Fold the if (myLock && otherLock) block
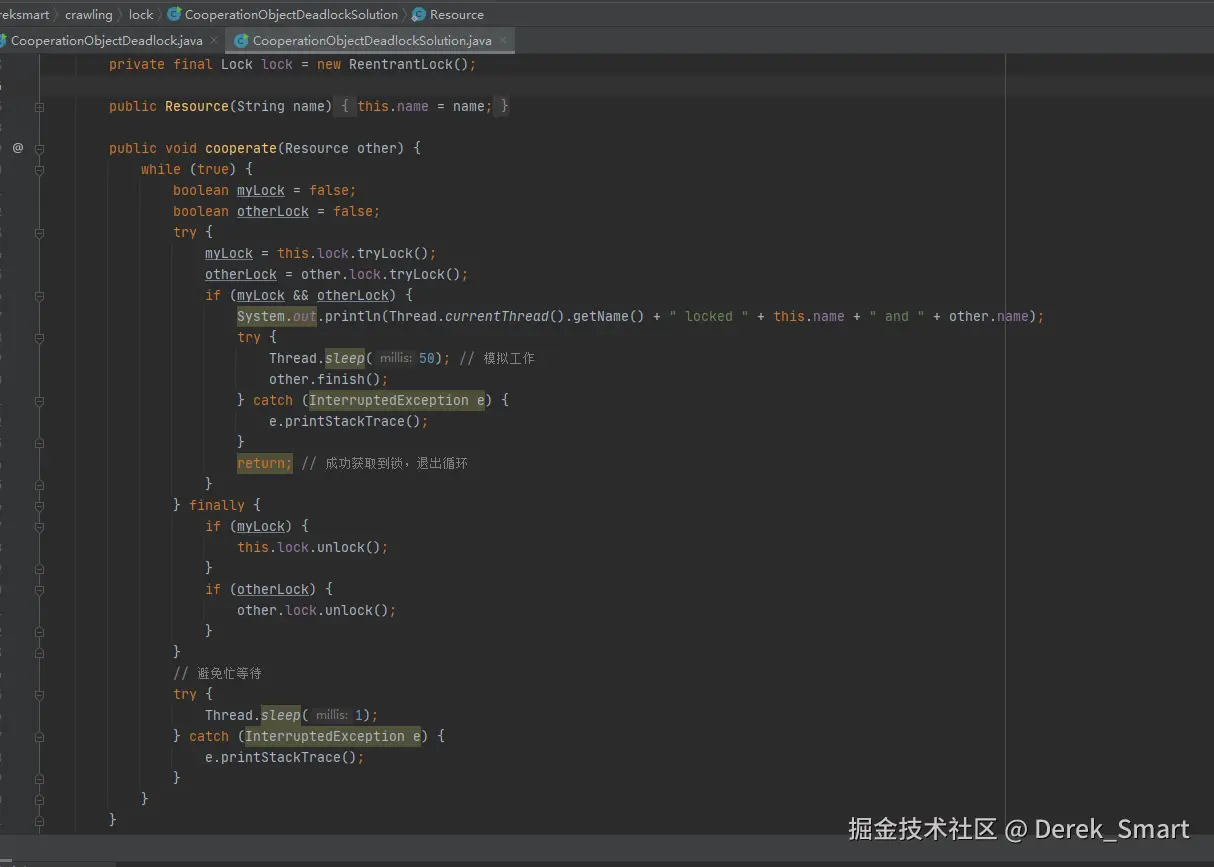Viewport: 1214px width, 867px height. (x=40, y=295)
